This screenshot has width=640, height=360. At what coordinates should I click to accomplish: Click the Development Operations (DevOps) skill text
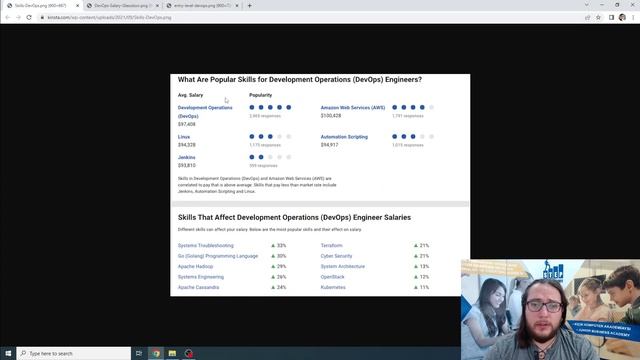(205, 112)
